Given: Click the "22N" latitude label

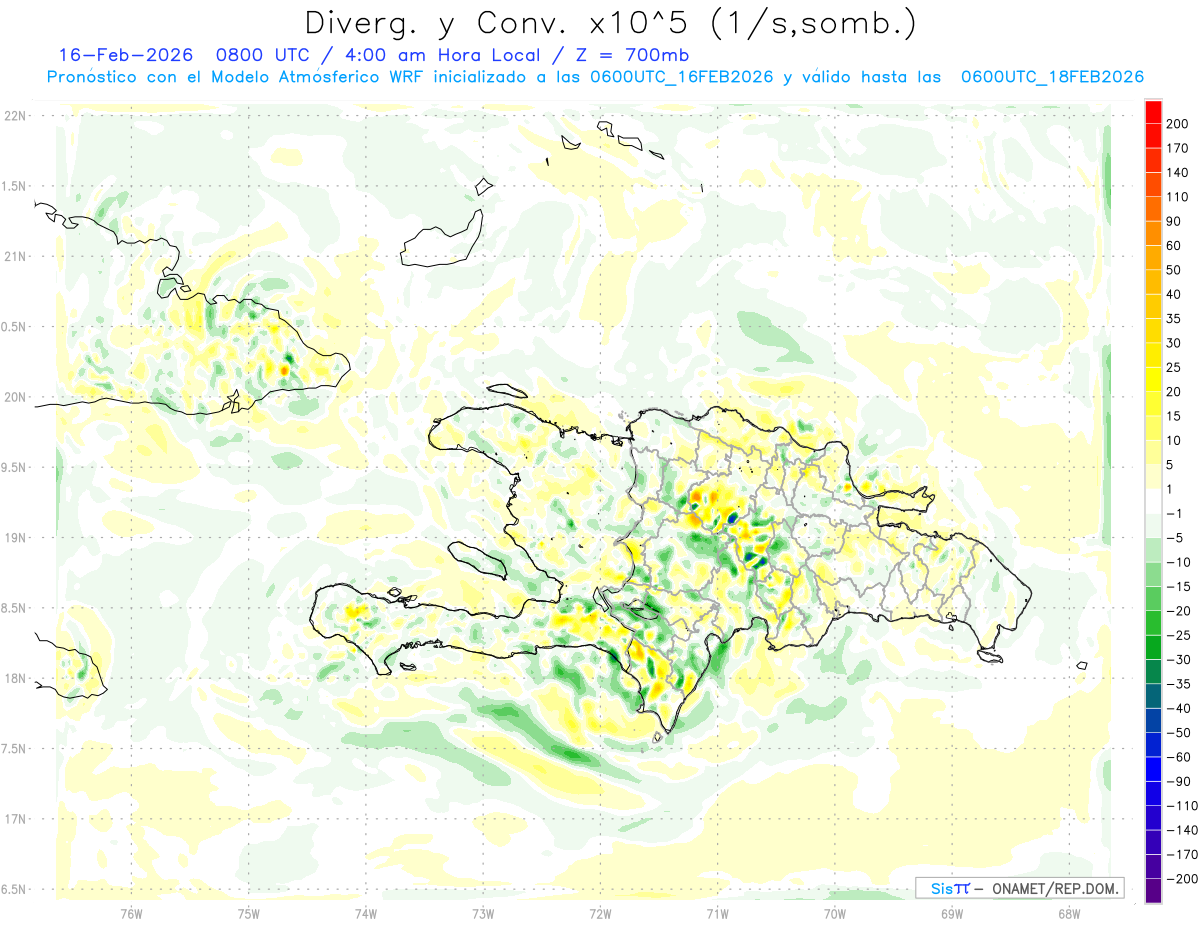Looking at the screenshot, I should point(15,116).
